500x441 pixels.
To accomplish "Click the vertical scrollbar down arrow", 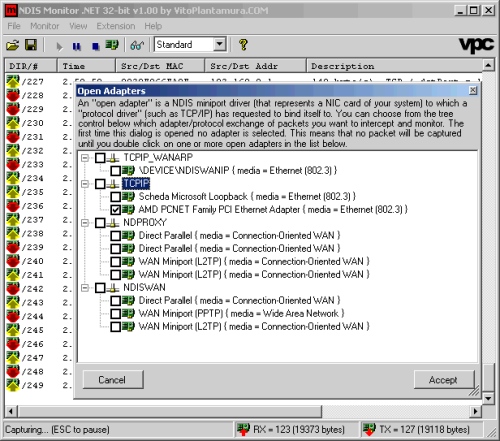I will 488,398.
